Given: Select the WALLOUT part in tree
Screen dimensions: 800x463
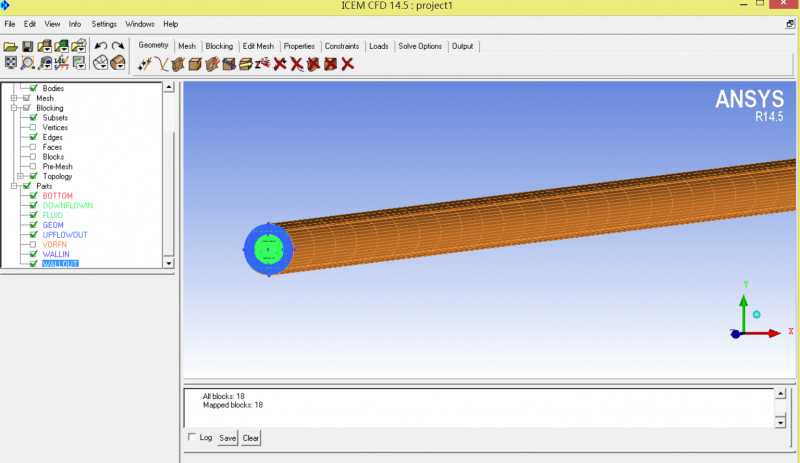Looking at the screenshot, I should (60, 264).
